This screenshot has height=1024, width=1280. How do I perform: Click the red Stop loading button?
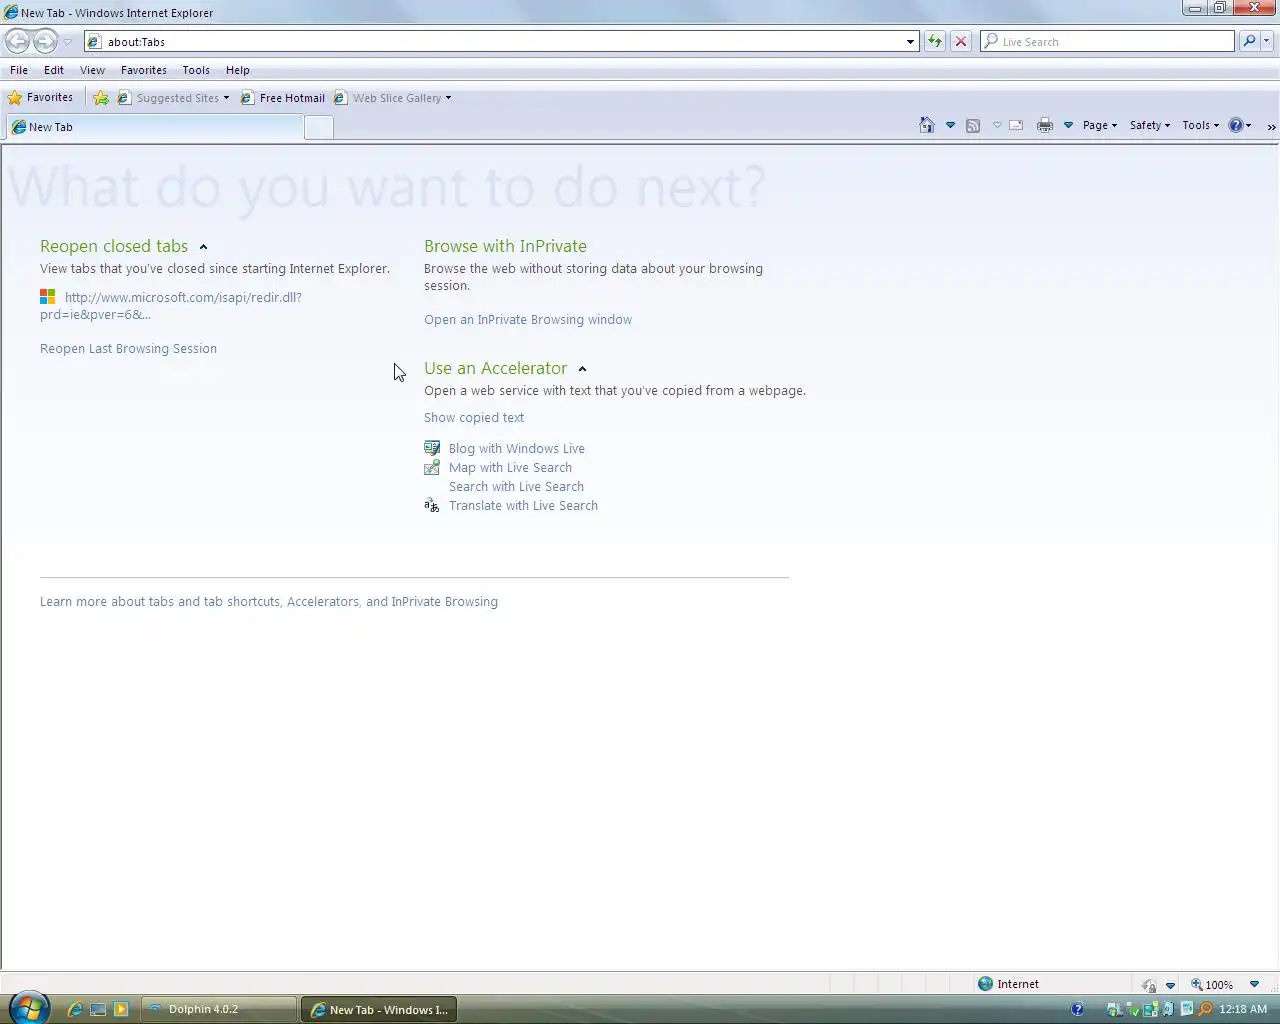pos(961,42)
